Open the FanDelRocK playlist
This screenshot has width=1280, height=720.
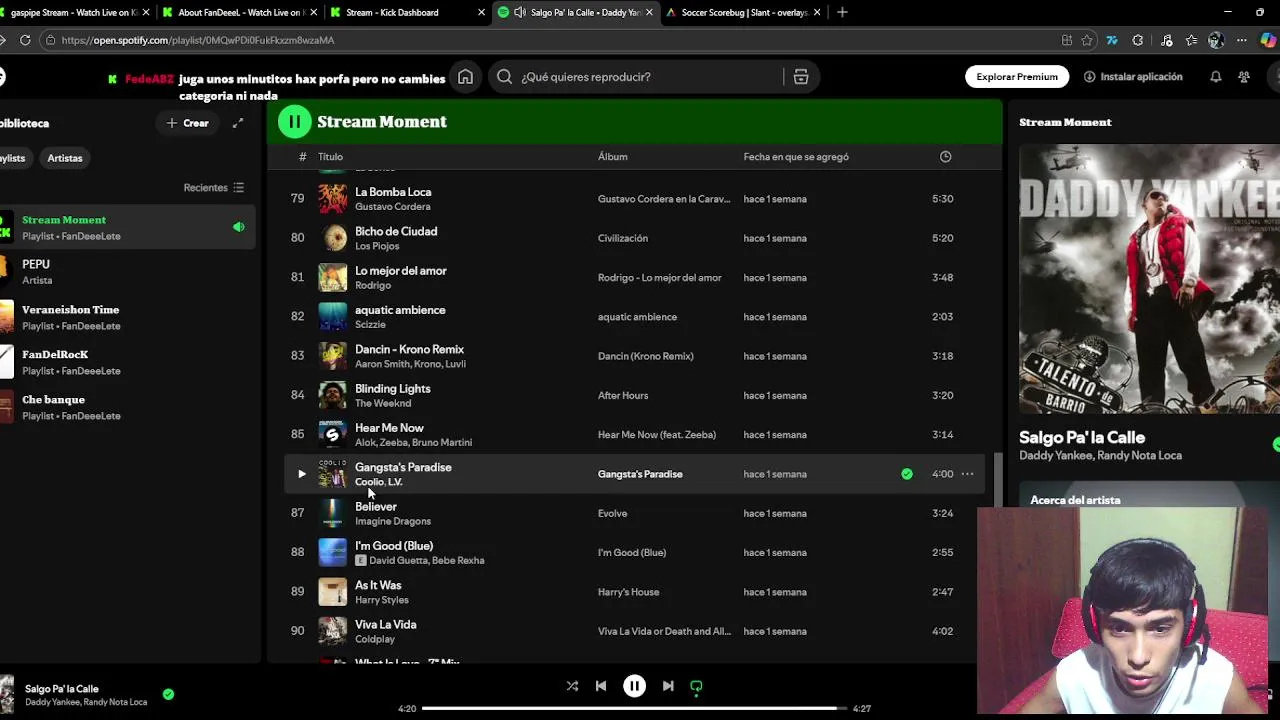128,362
